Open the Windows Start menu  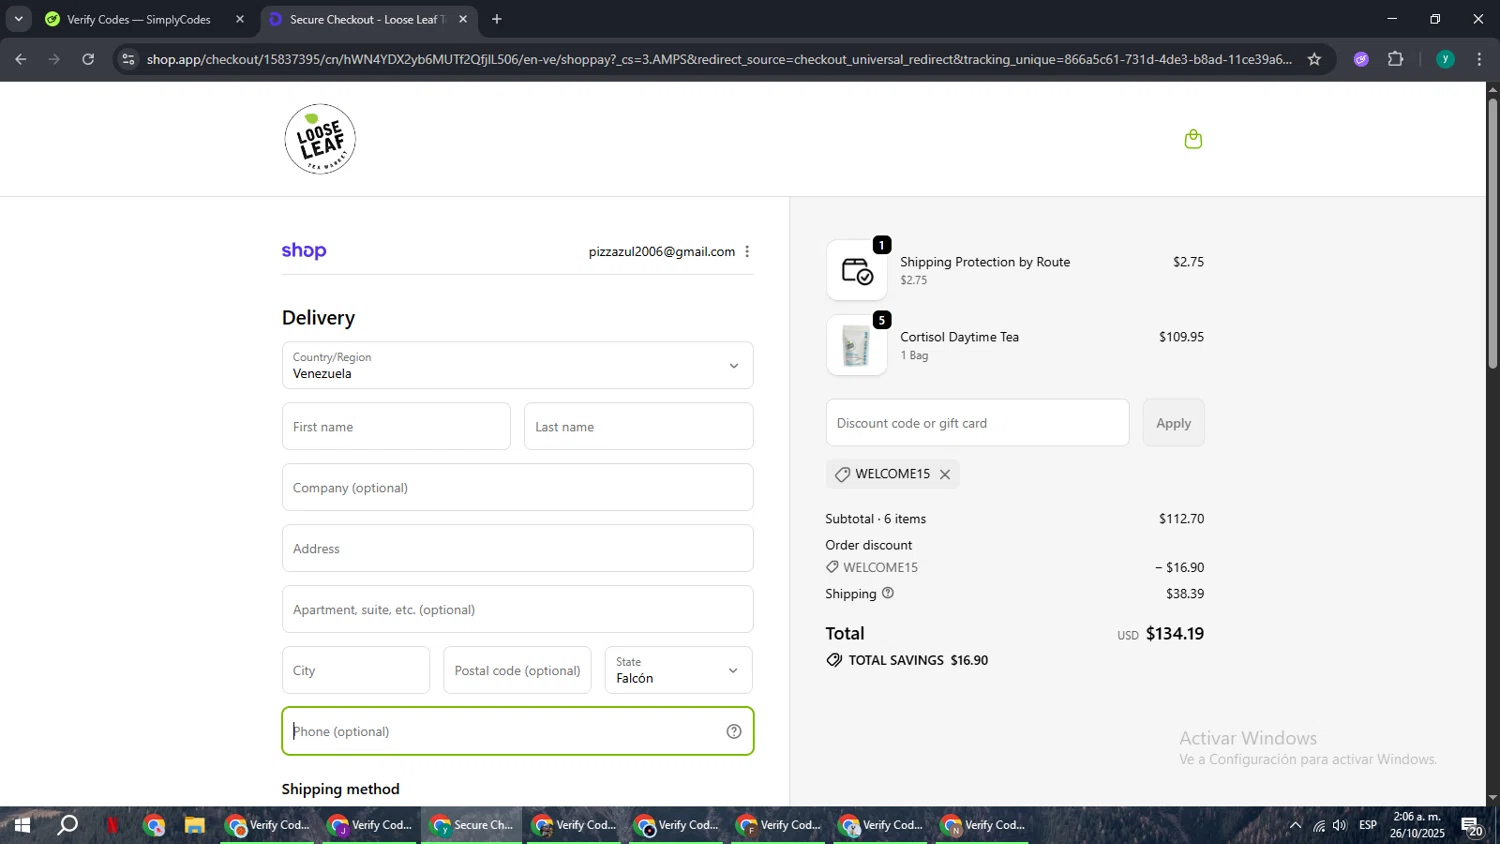[21, 825]
